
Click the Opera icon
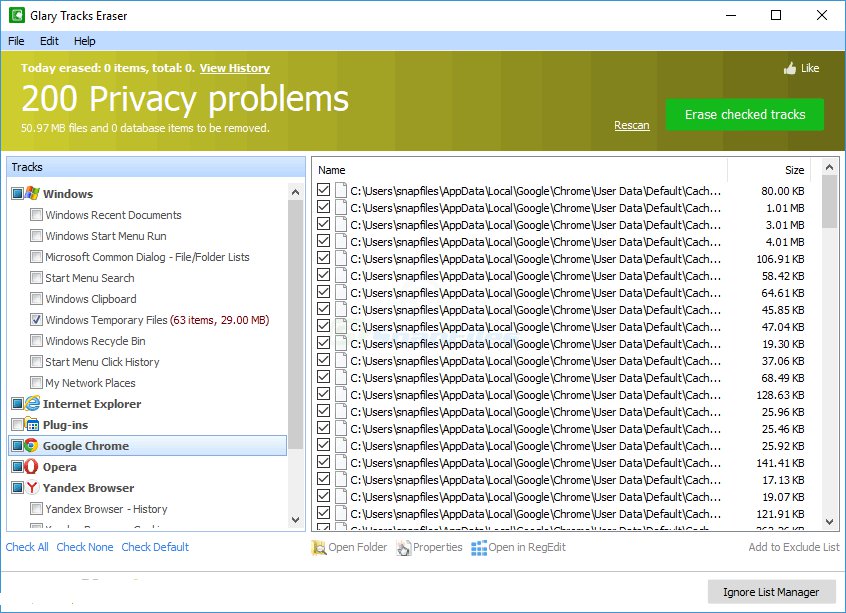pos(31,466)
